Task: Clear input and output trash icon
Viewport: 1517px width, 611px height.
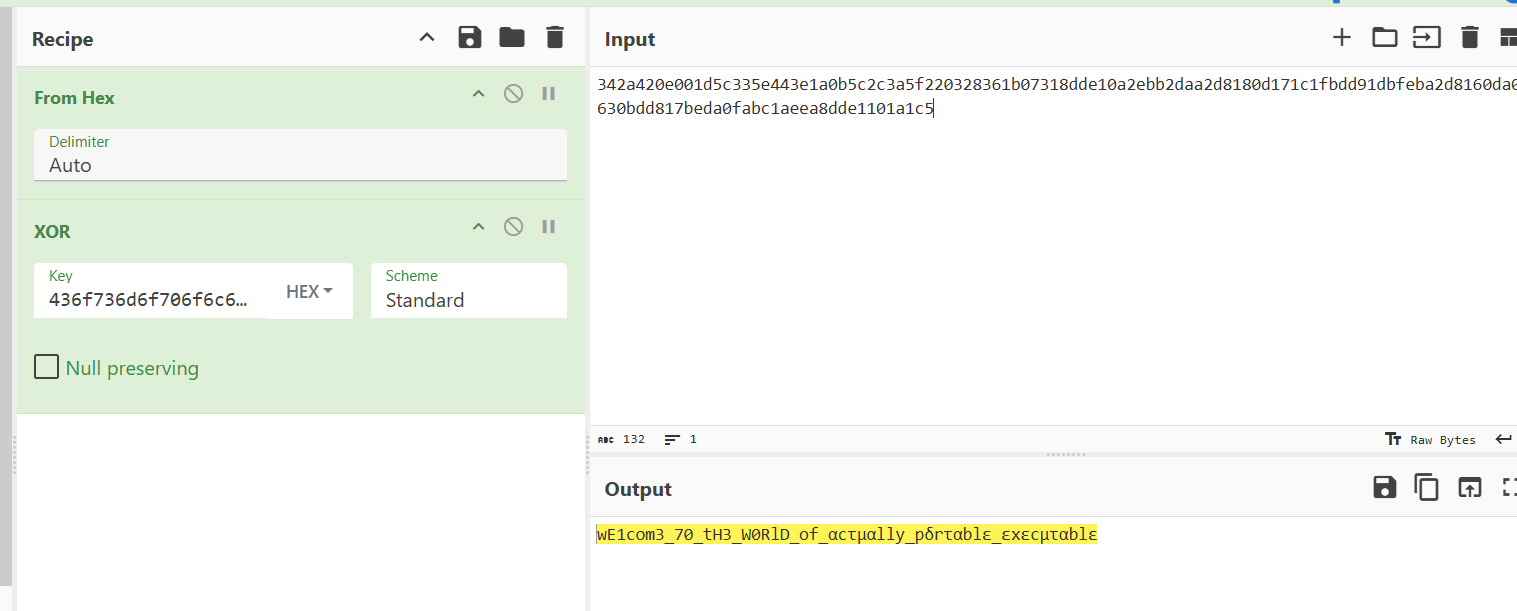Action: point(1469,38)
